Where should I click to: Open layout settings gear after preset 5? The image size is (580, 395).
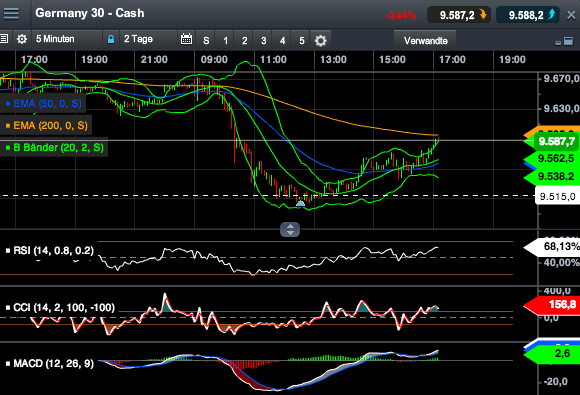tap(320, 40)
